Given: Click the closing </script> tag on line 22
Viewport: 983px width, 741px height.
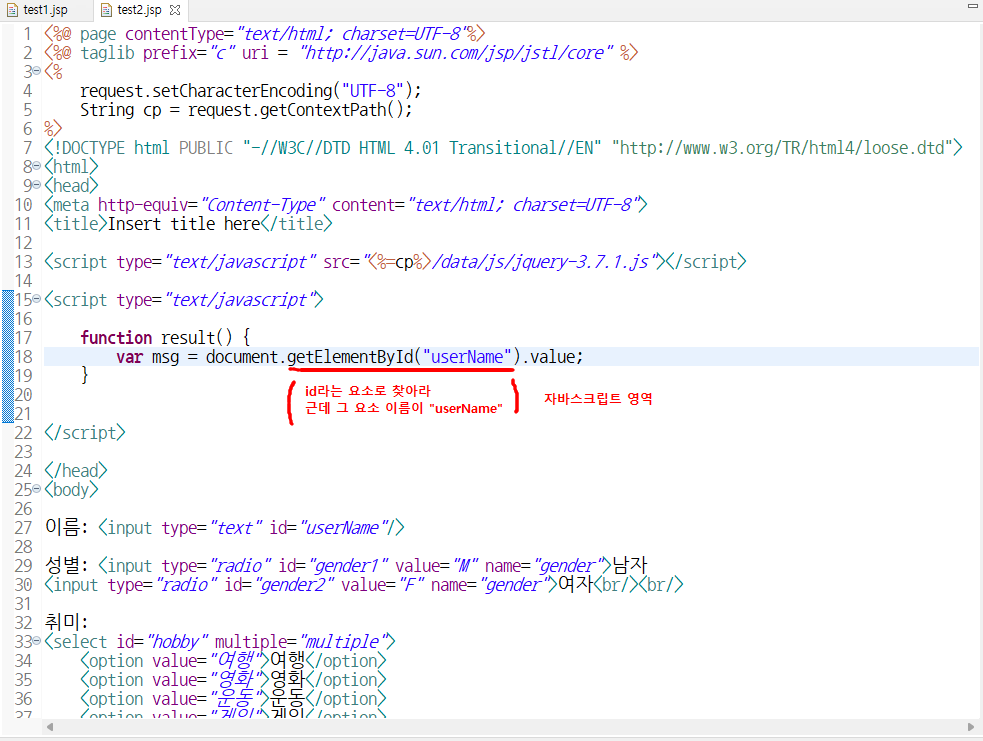Looking at the screenshot, I should click(85, 433).
